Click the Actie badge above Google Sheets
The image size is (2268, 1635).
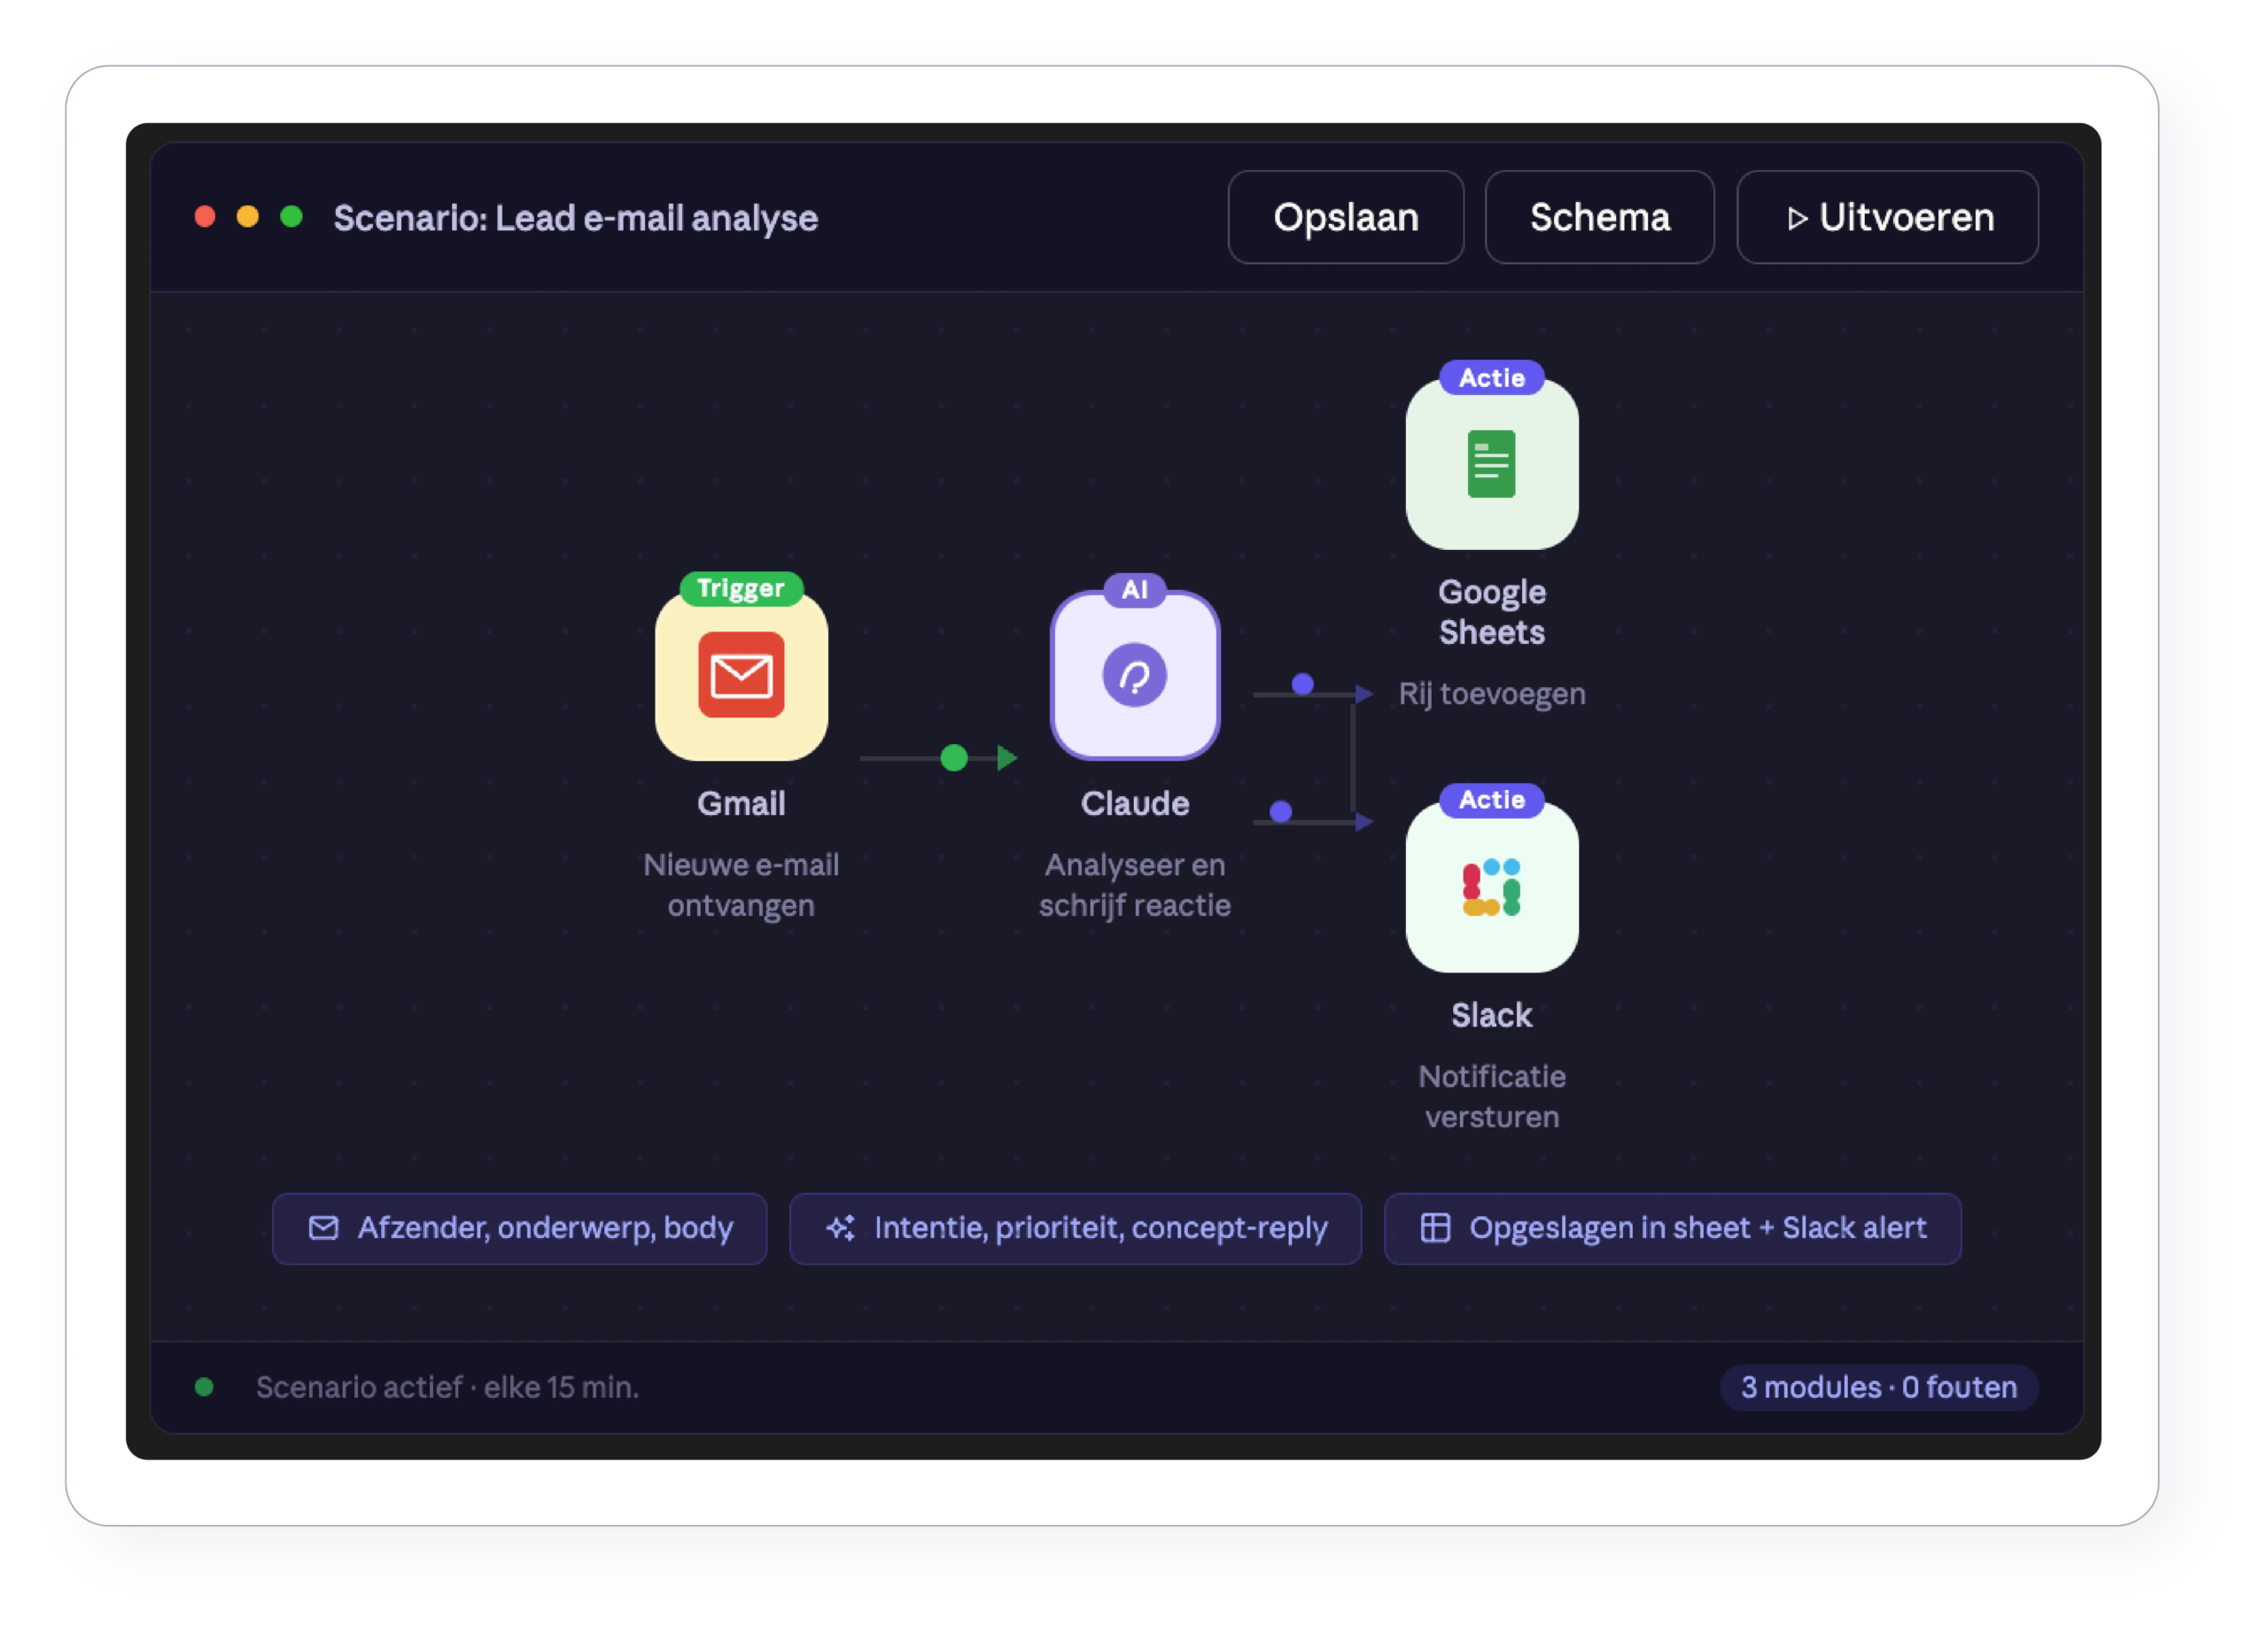point(1491,377)
